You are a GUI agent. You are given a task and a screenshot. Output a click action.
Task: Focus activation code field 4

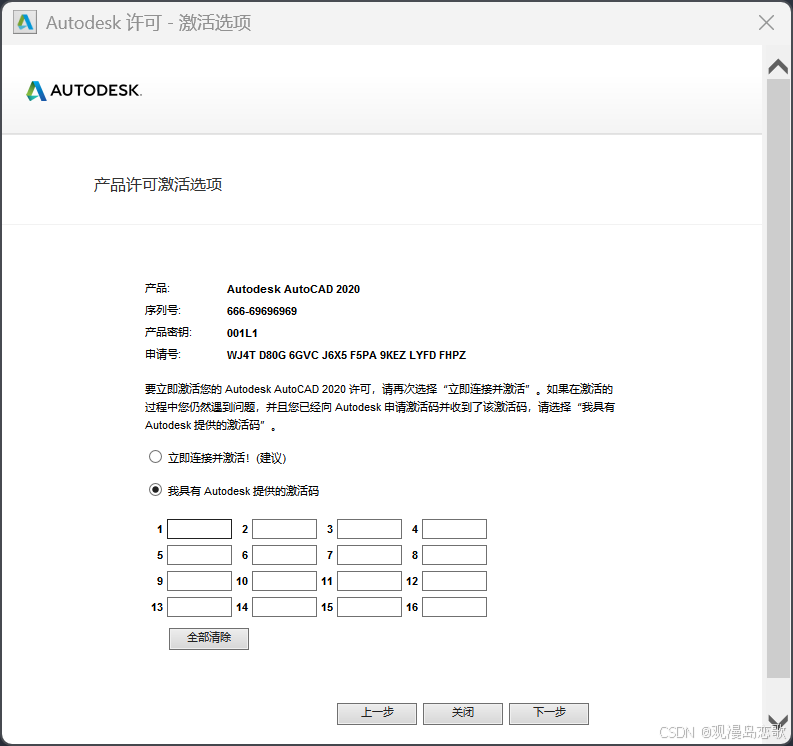(454, 529)
